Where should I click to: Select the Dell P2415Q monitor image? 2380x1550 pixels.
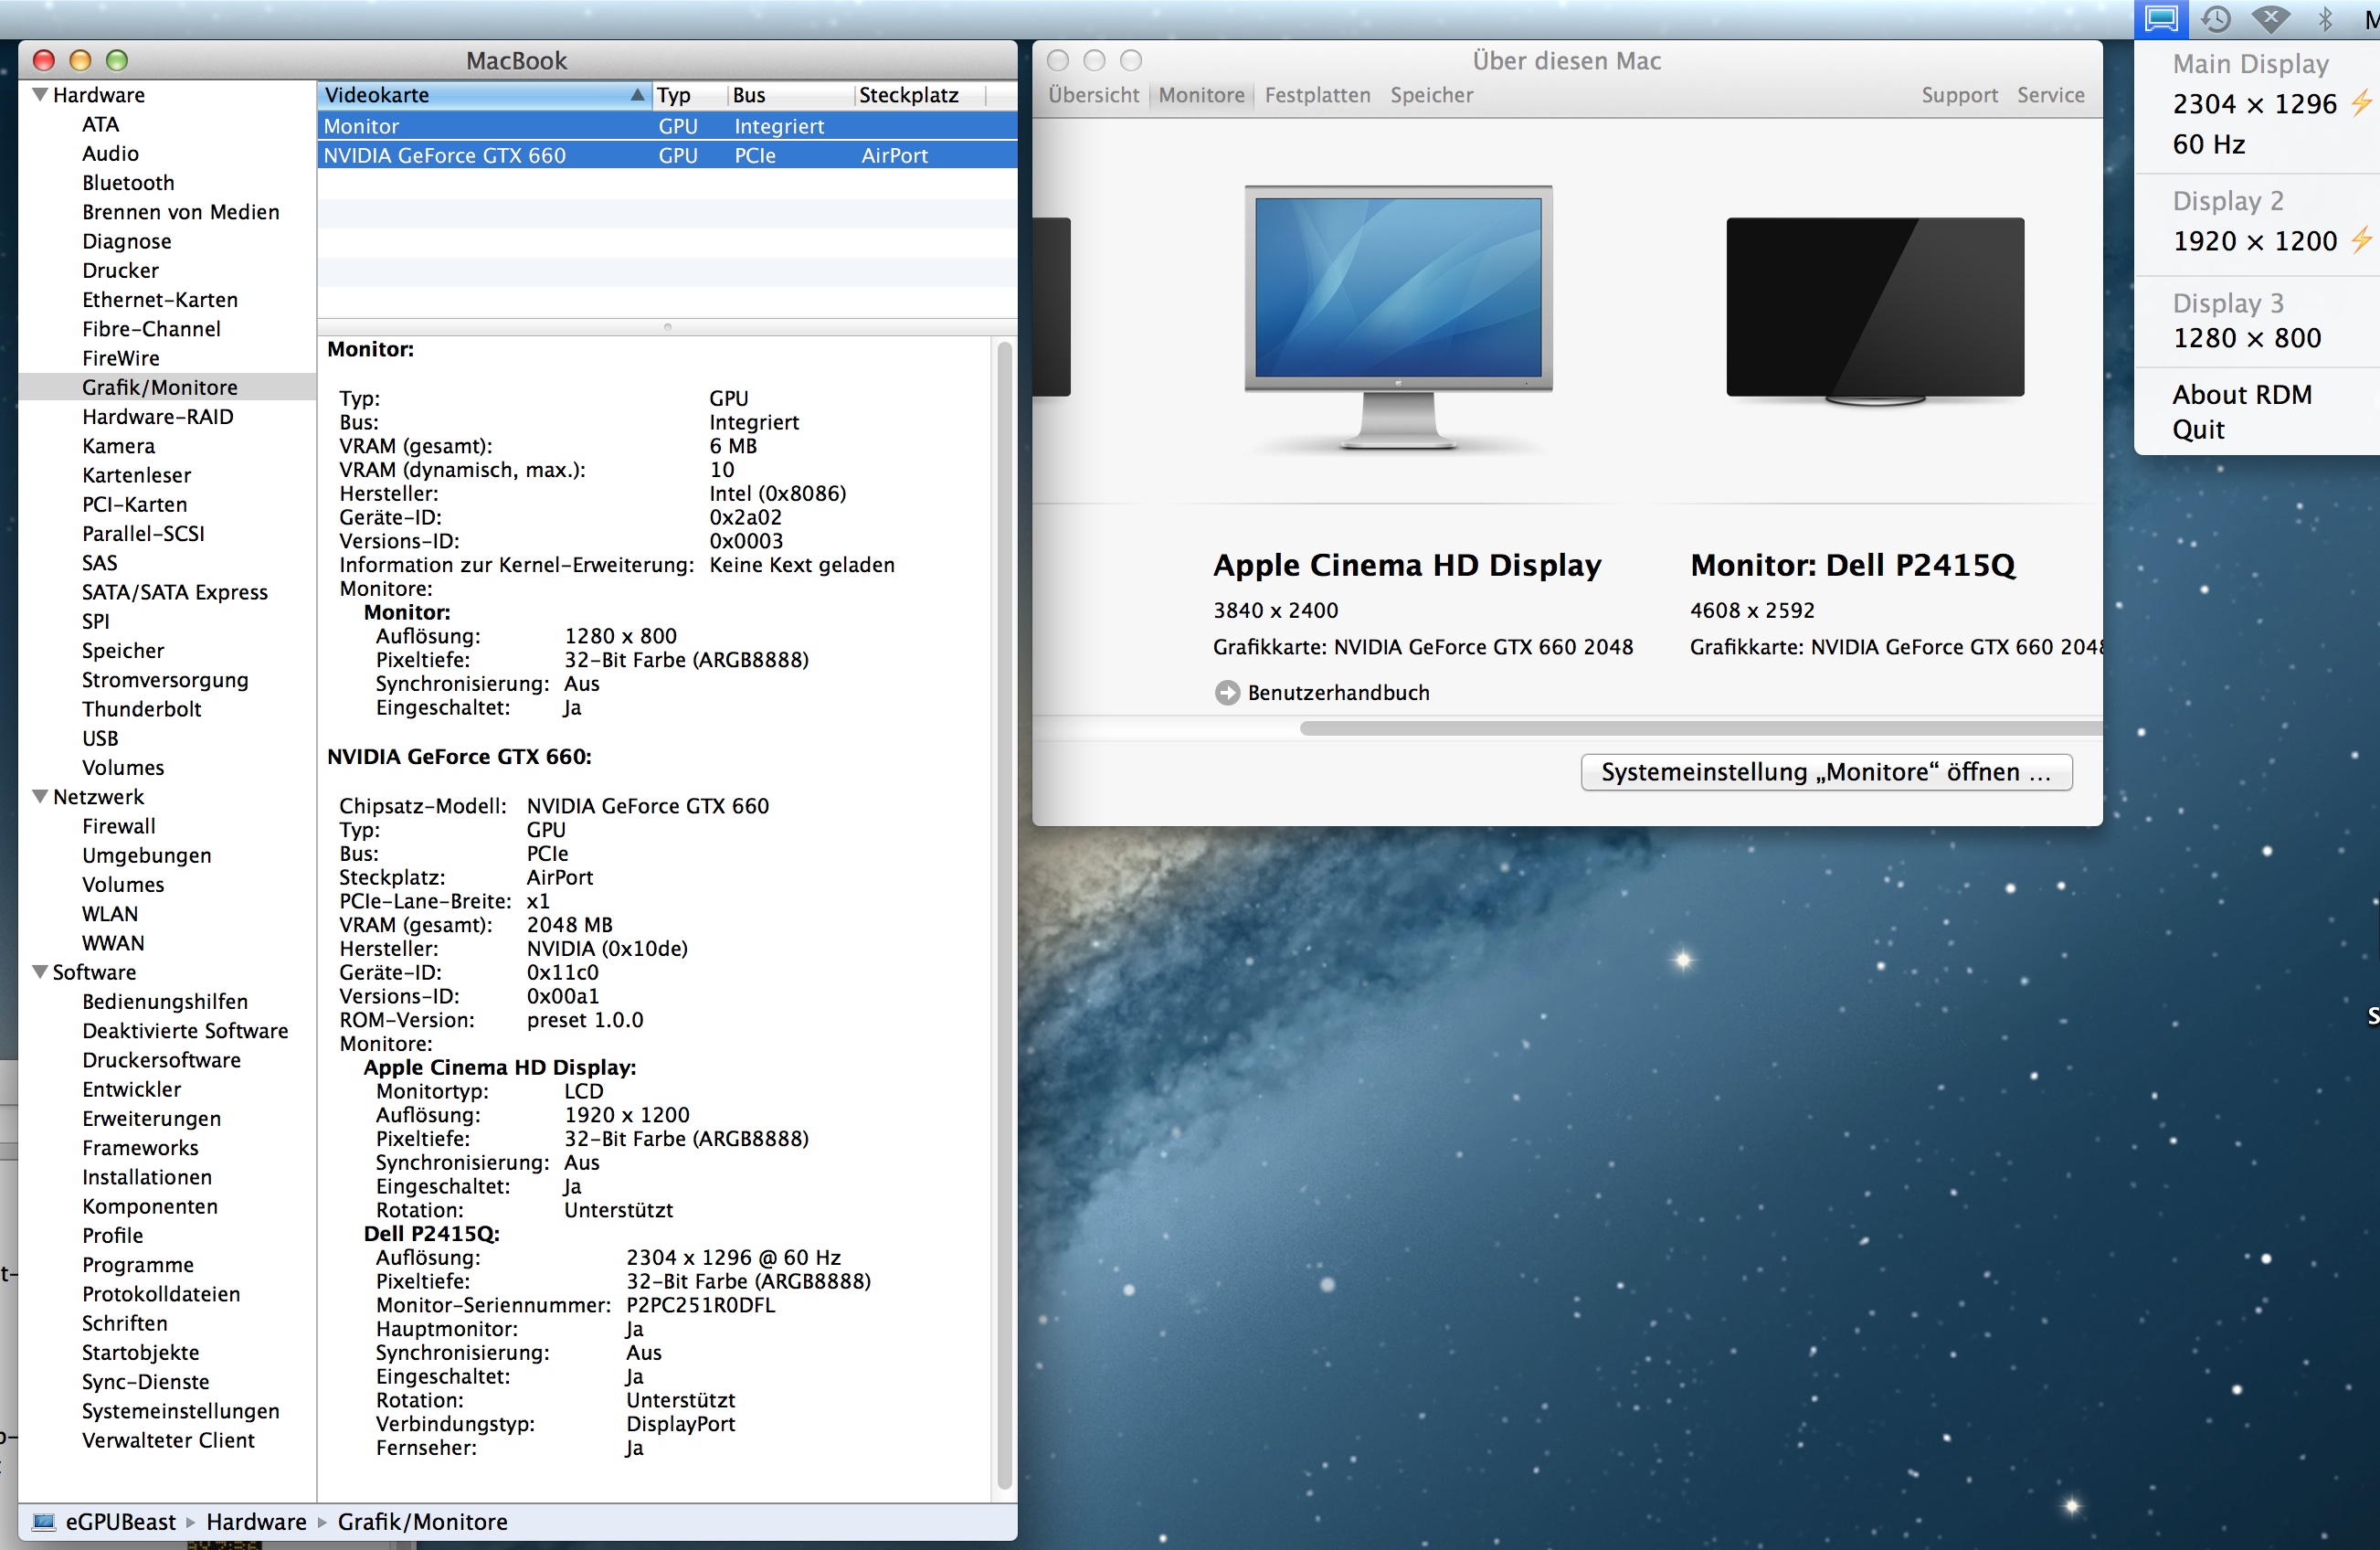coord(1874,310)
